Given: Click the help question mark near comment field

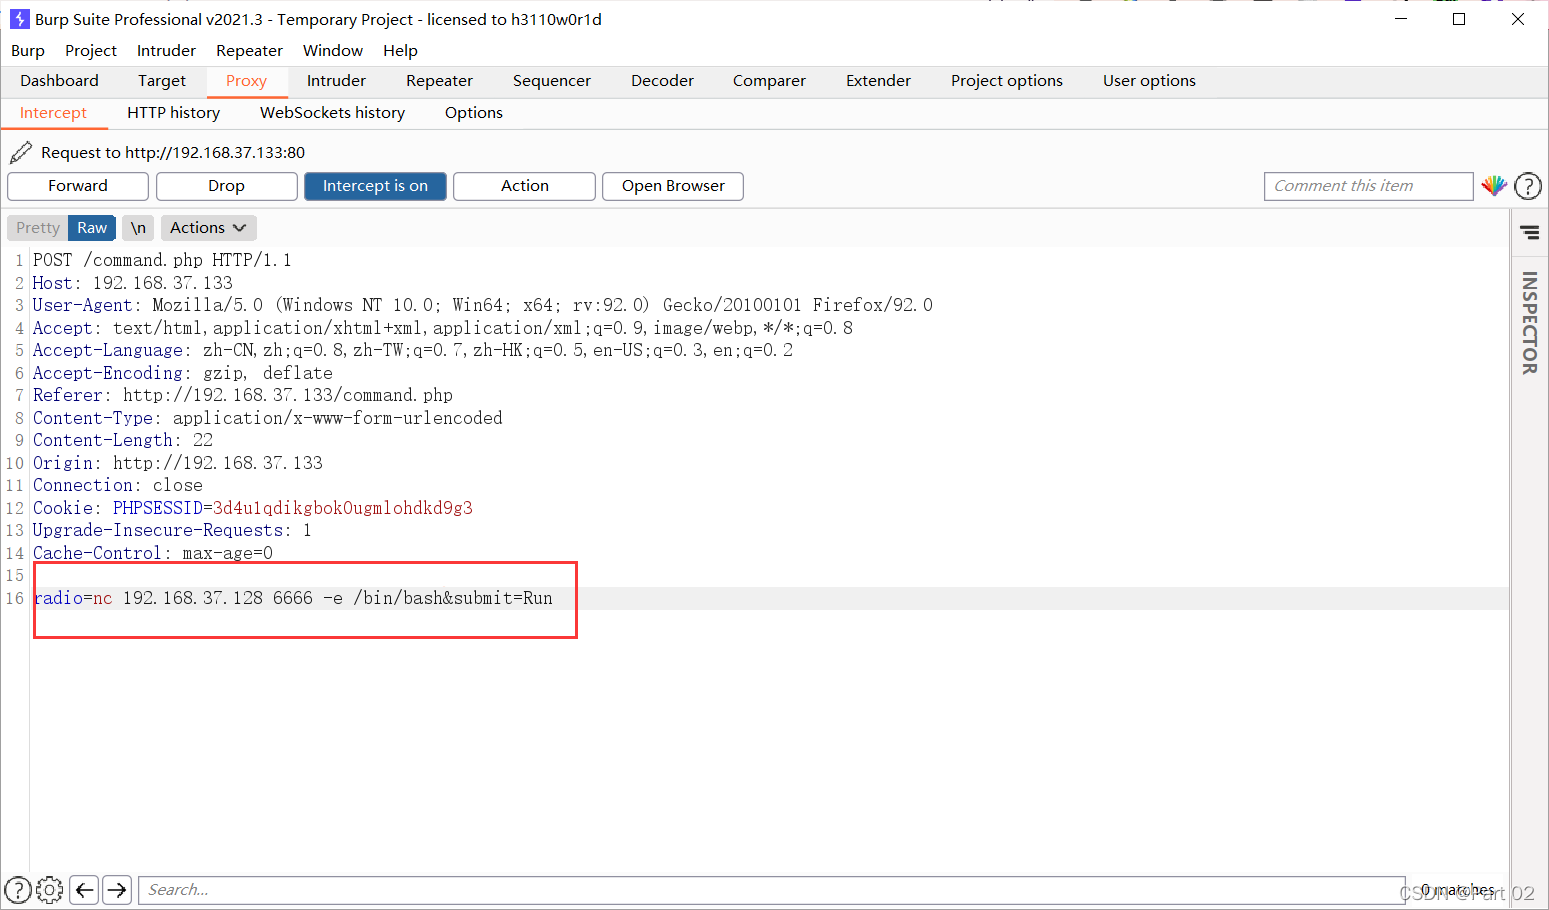Looking at the screenshot, I should pyautogui.click(x=1528, y=186).
